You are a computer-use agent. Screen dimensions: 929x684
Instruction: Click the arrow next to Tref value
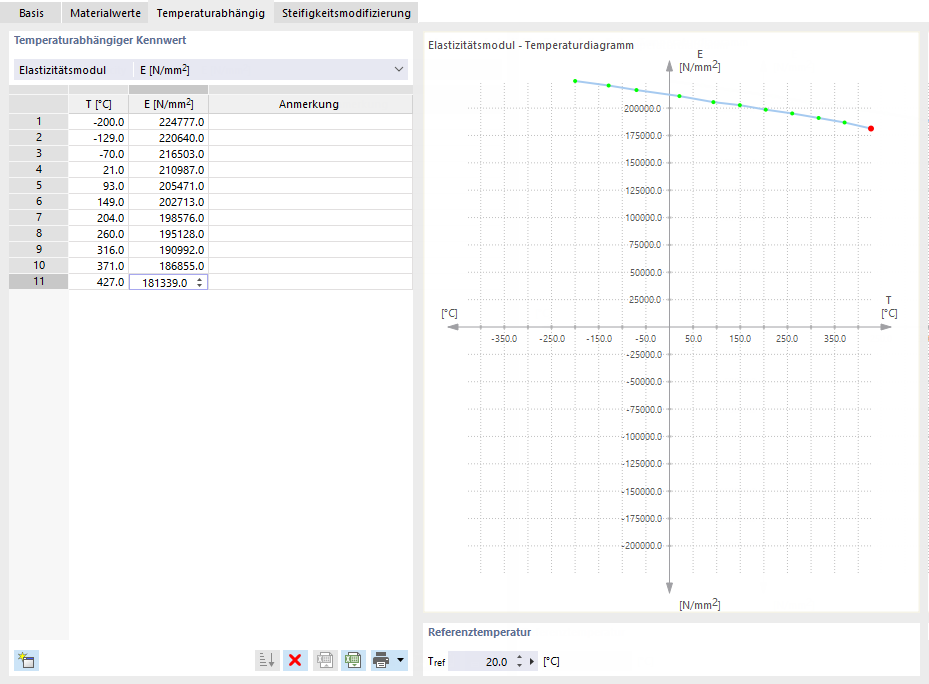click(531, 661)
